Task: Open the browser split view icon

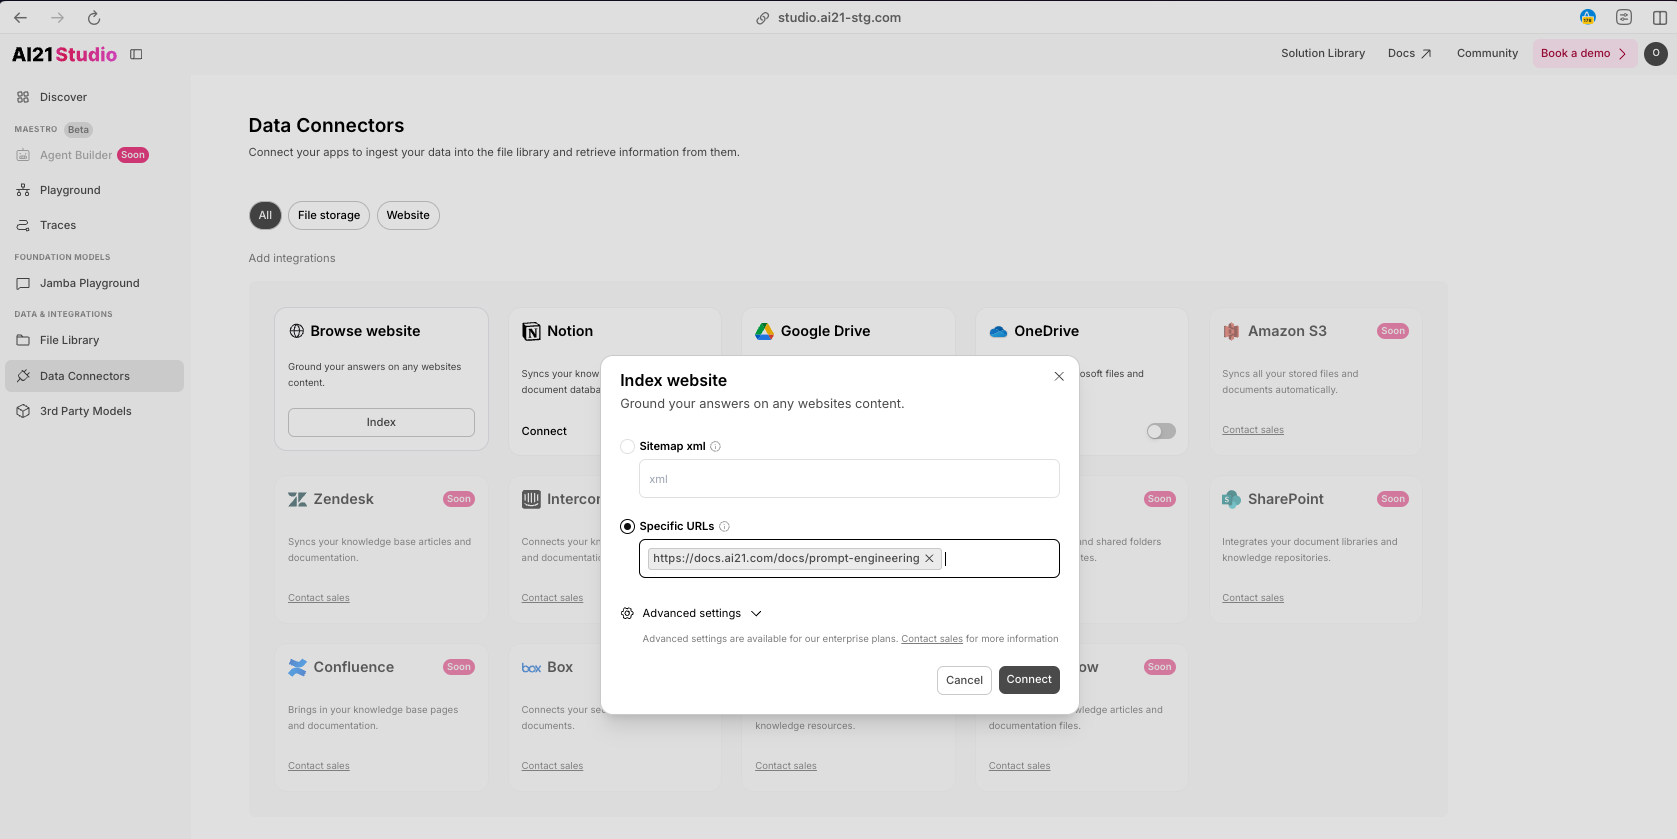Action: coord(1660,18)
